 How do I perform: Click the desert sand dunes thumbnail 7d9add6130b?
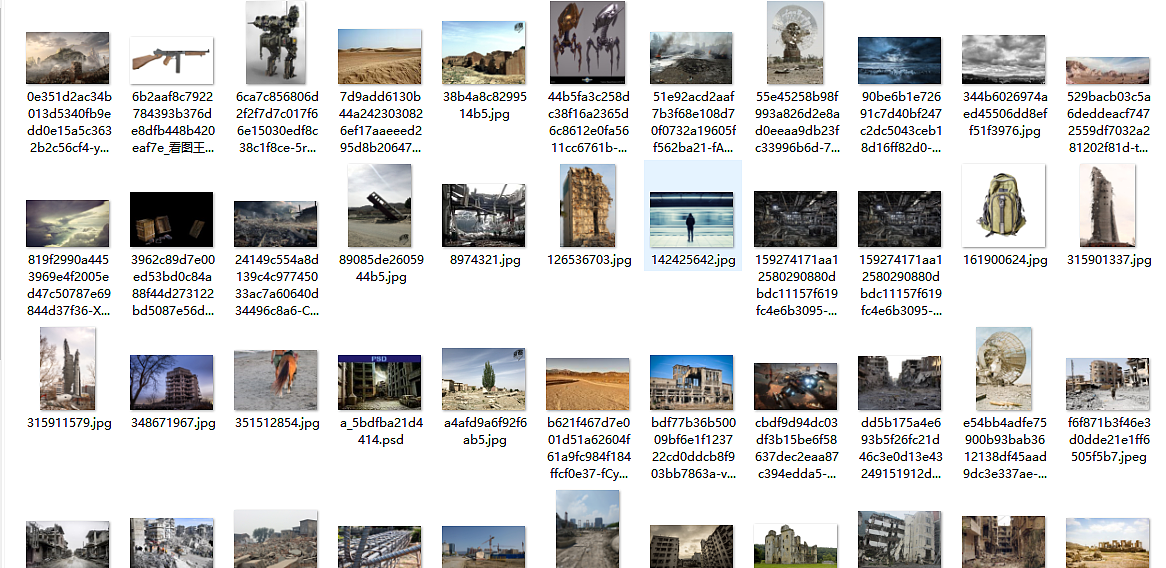[x=379, y=57]
